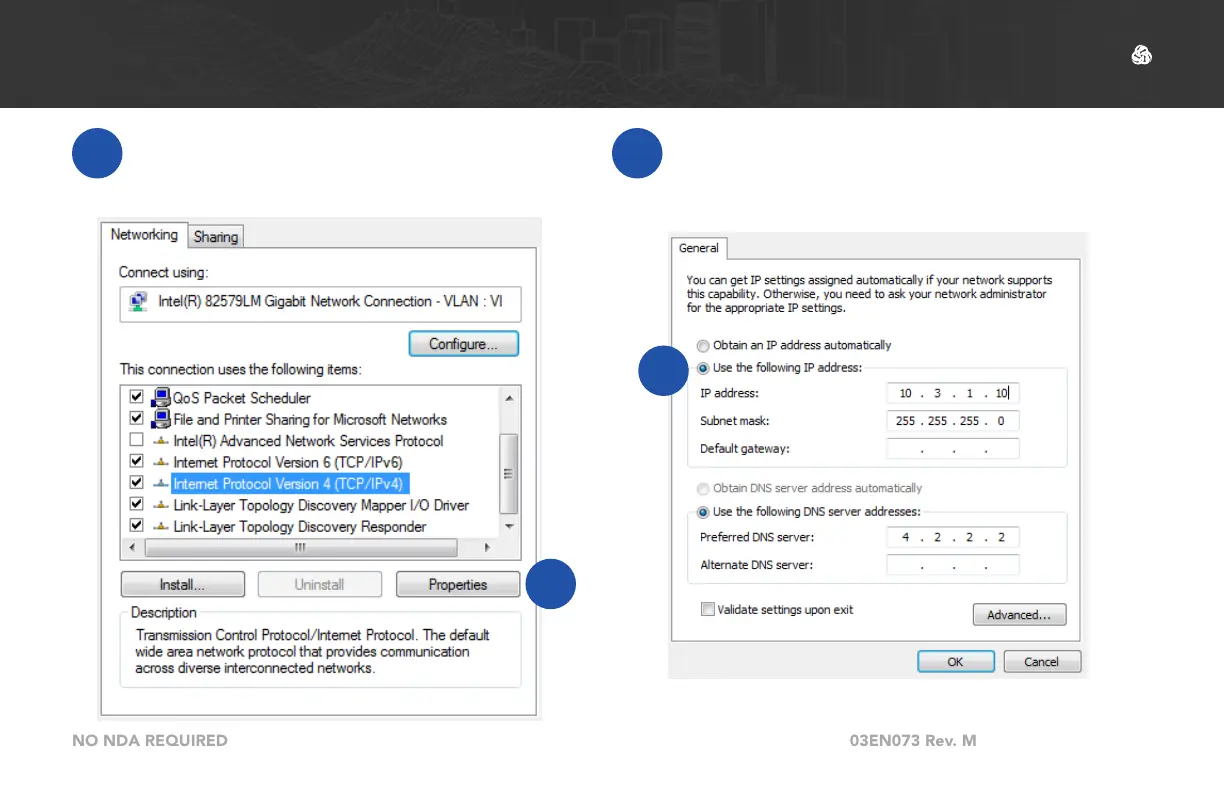Click the Topology Discovery Responder icon
Screen dimensions: 1224x792
click(x=160, y=527)
